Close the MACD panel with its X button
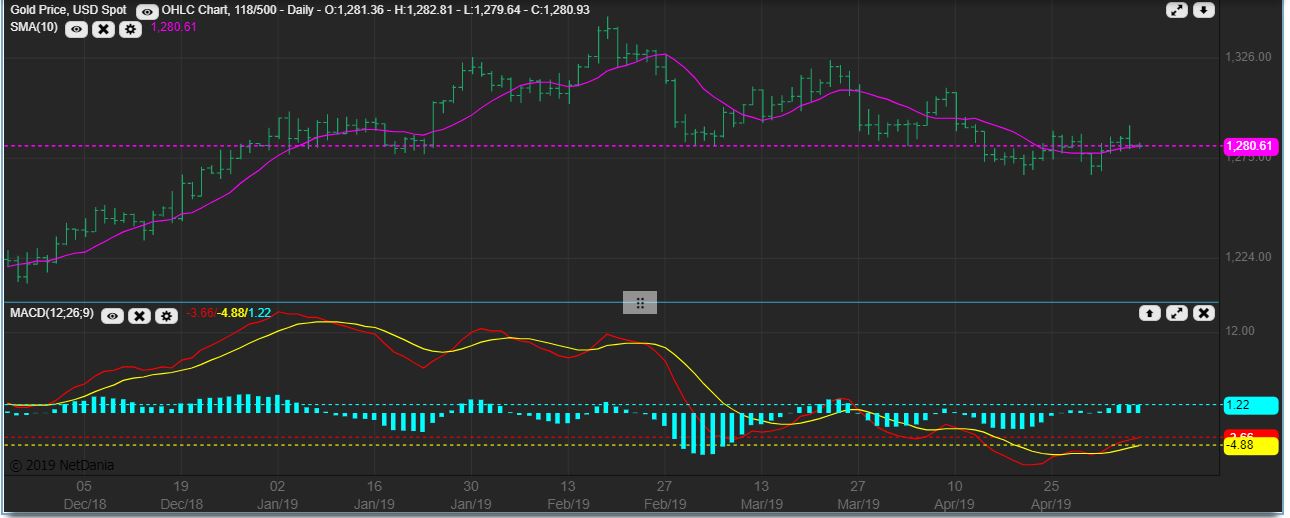This screenshot has height=518, width=1290. click(x=1204, y=313)
